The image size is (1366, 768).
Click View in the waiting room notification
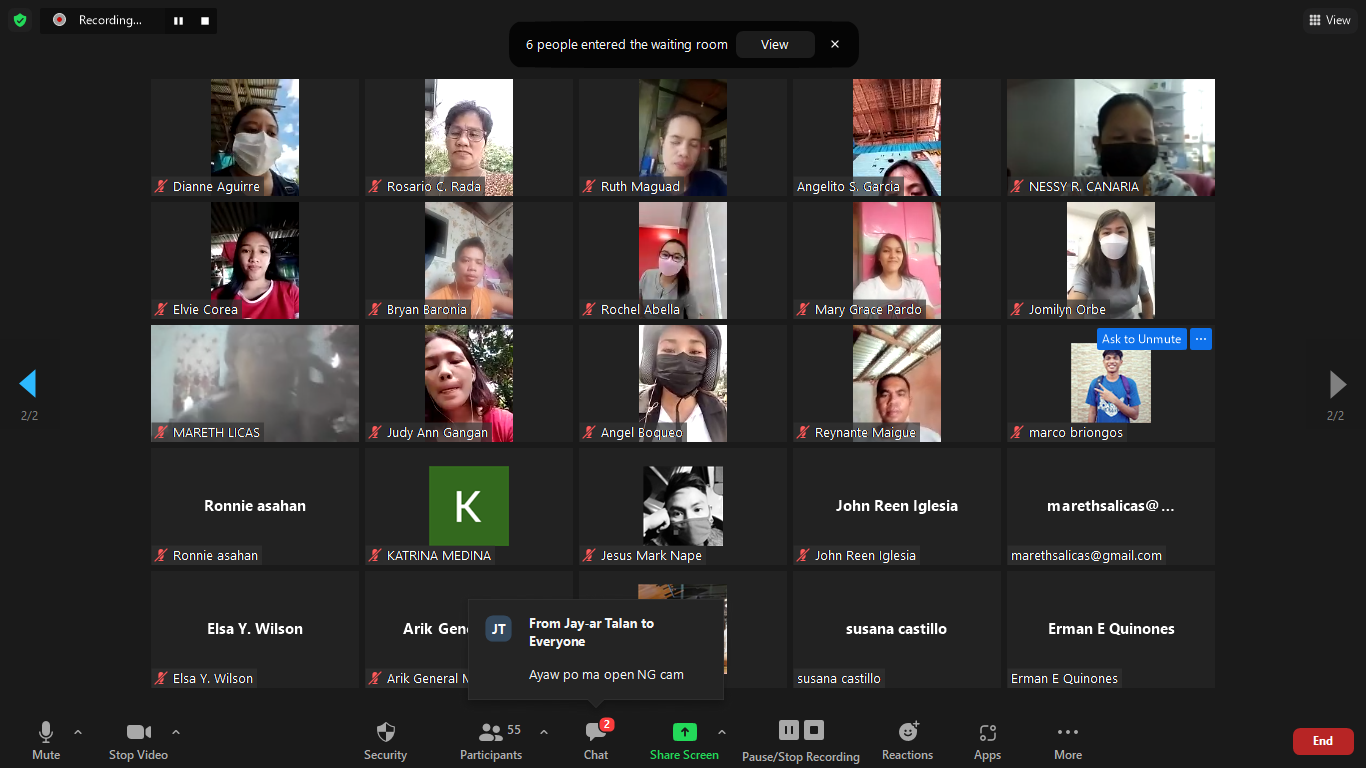[x=774, y=44]
